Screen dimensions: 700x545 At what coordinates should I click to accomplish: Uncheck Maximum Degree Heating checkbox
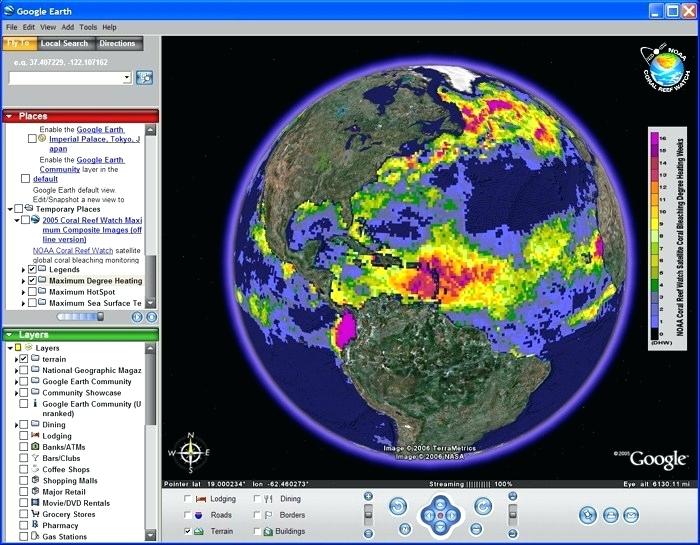(32, 280)
